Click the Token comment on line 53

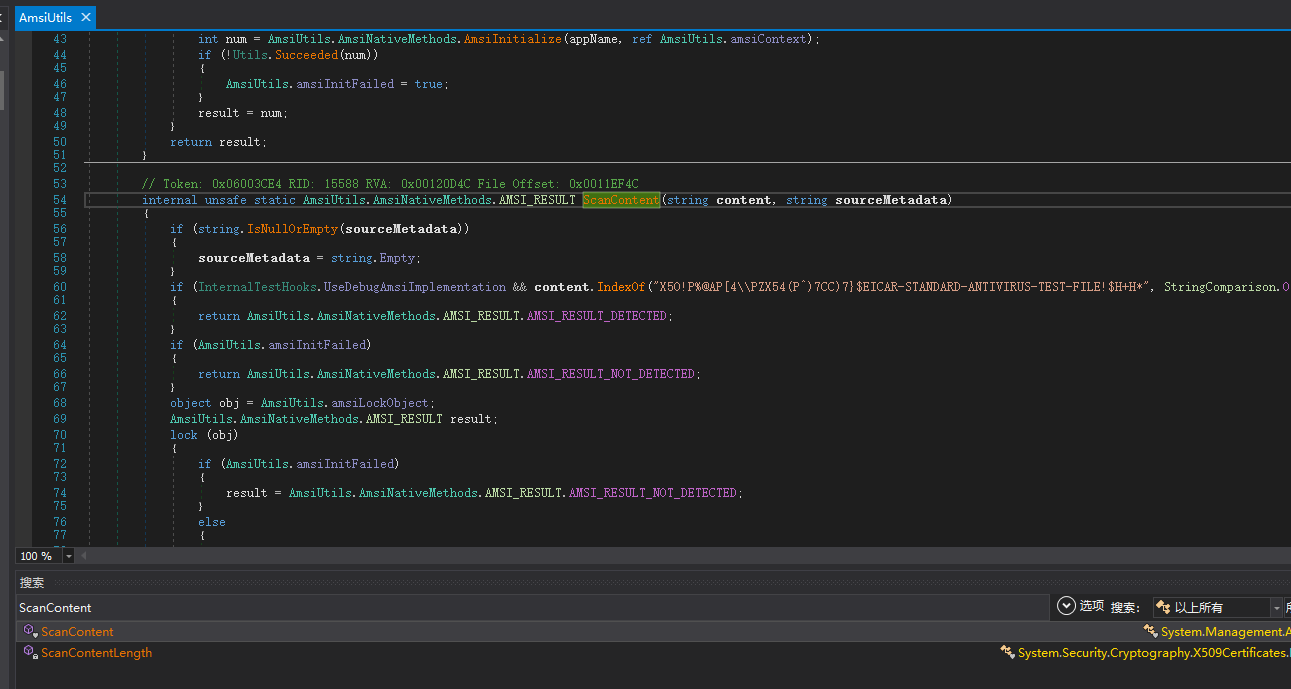390,184
